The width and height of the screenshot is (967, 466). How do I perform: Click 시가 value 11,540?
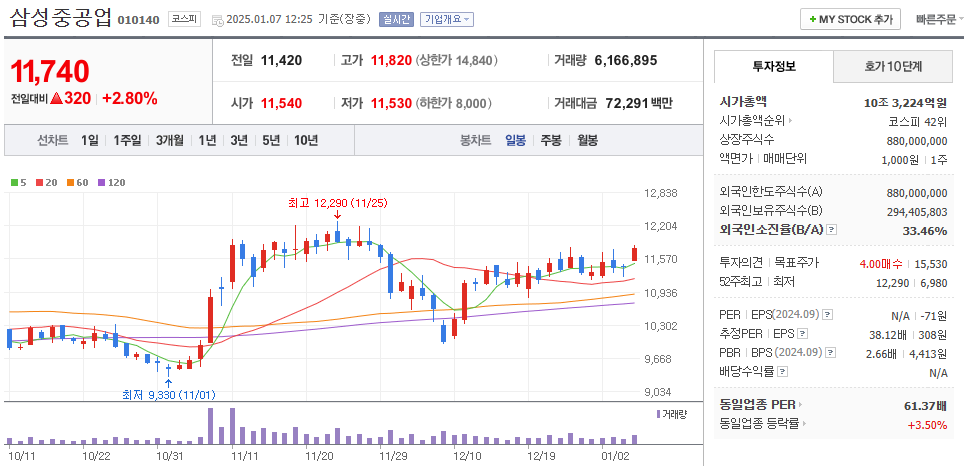click(x=281, y=103)
